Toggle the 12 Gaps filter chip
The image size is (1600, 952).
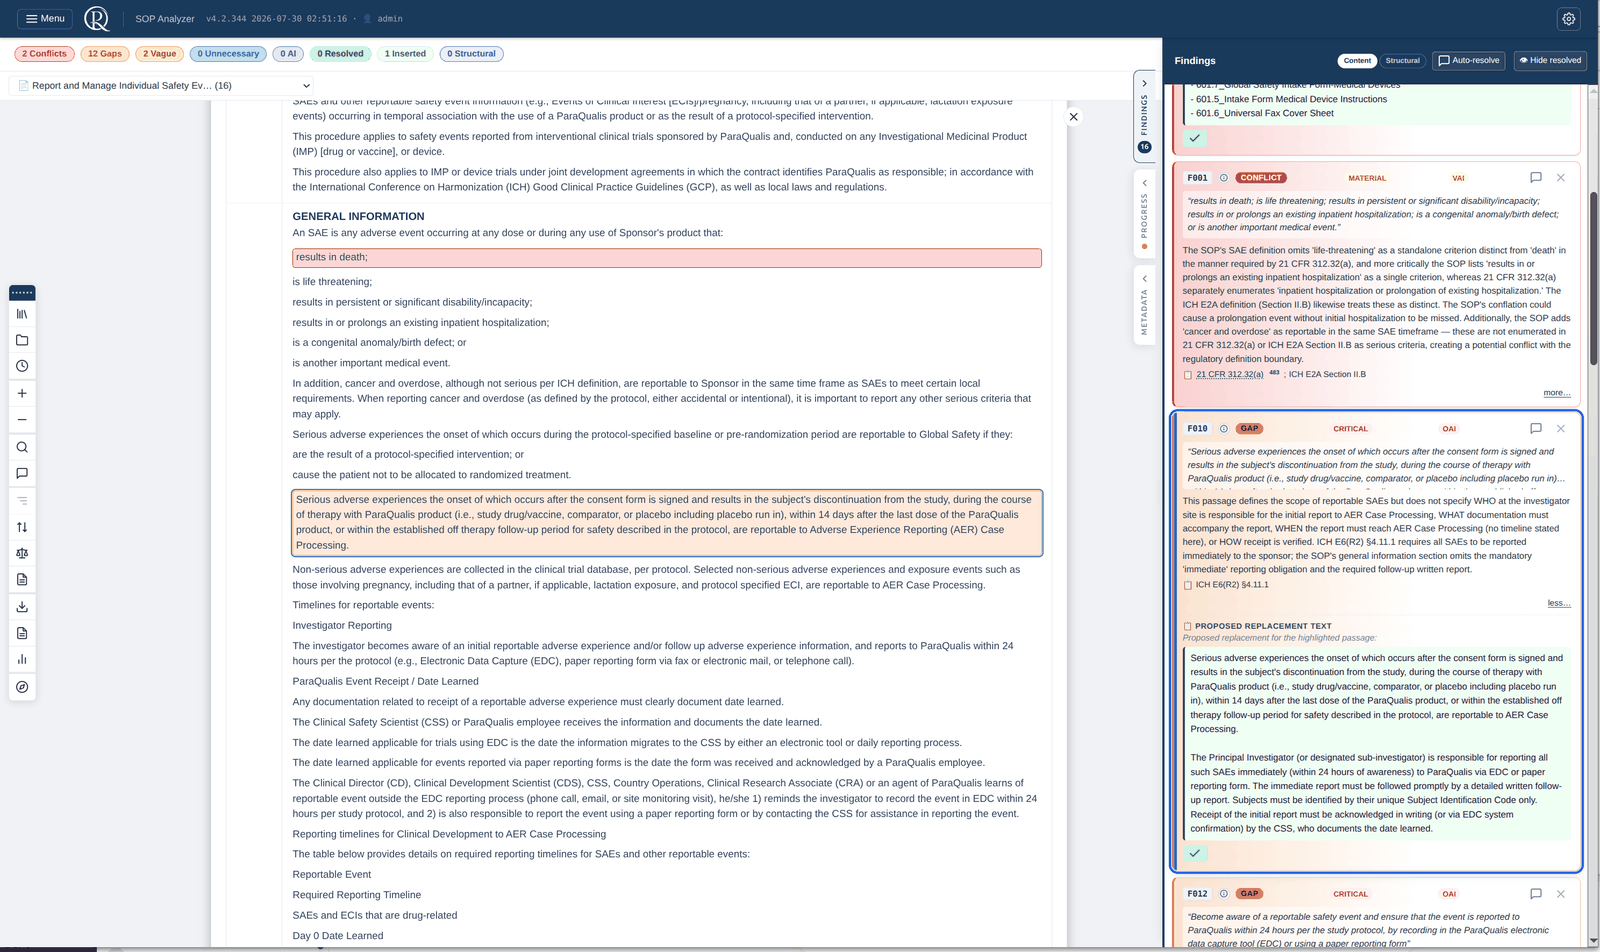[x=105, y=54]
